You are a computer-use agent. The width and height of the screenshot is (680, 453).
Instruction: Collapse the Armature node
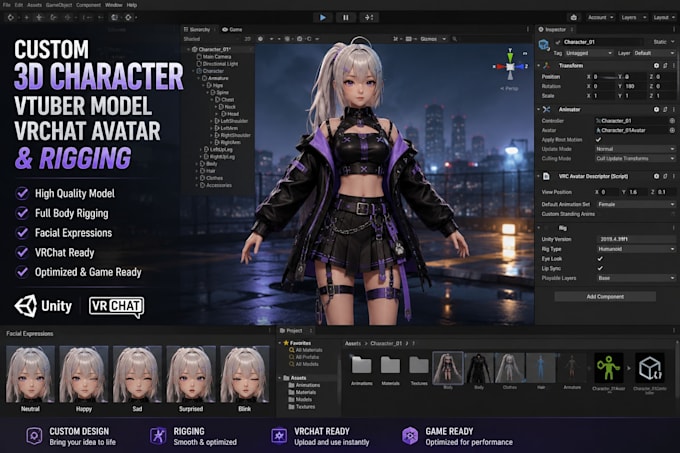tap(199, 78)
